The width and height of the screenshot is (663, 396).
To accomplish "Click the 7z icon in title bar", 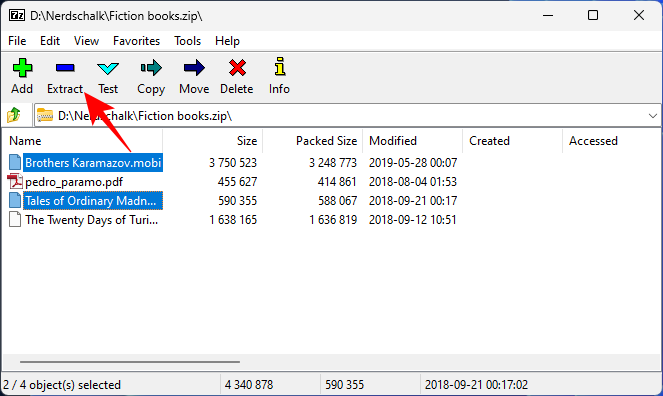I will (x=17, y=16).
